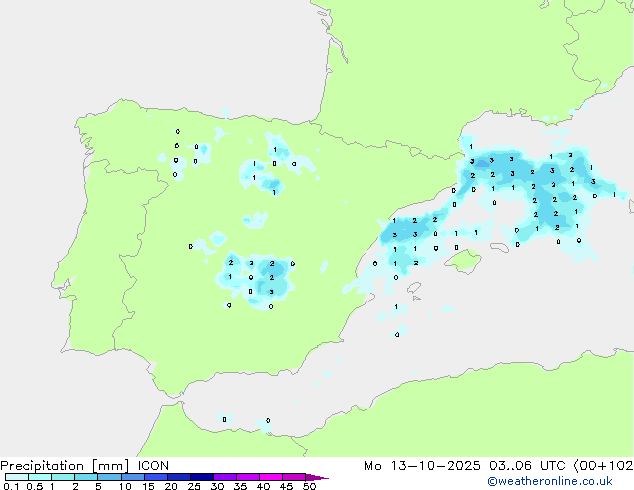This screenshot has width=634, height=490.
Task: Click the 25–30 mm dark blue swatch
Action: 202,477
